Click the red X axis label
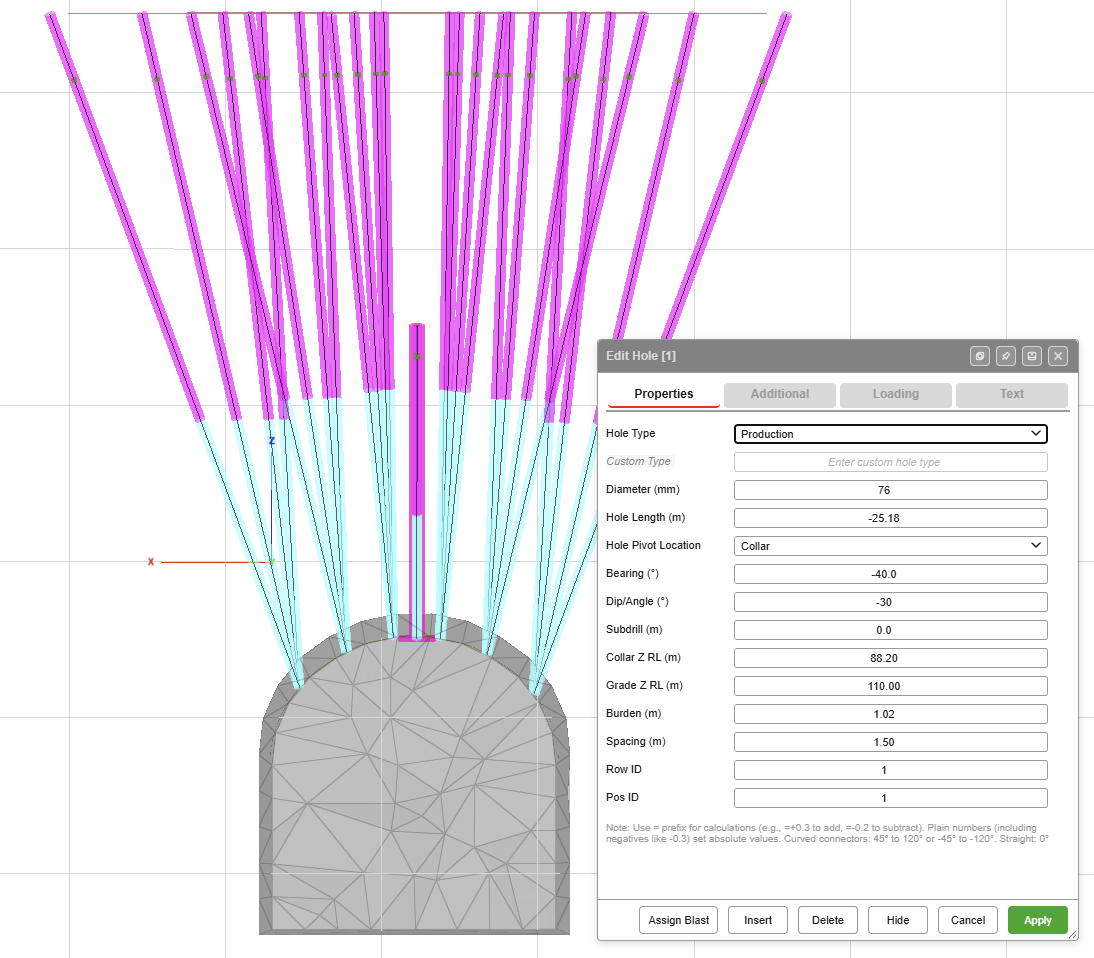The height and width of the screenshot is (958, 1094). [x=151, y=562]
